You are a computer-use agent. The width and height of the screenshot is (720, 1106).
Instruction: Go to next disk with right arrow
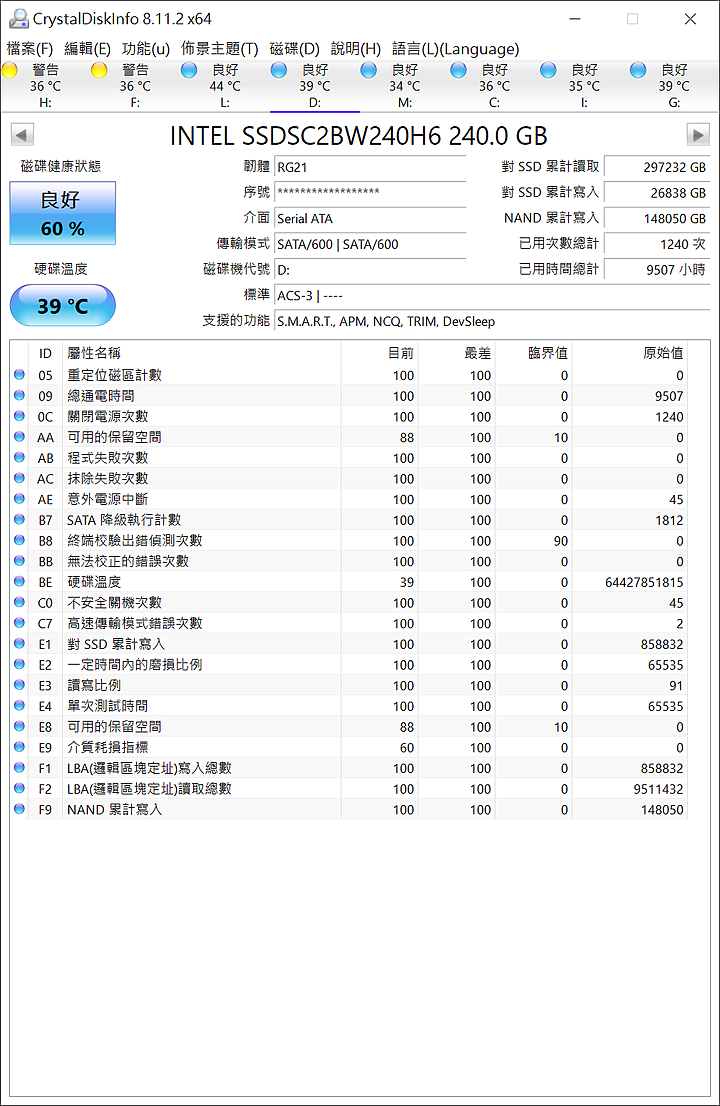click(697, 135)
